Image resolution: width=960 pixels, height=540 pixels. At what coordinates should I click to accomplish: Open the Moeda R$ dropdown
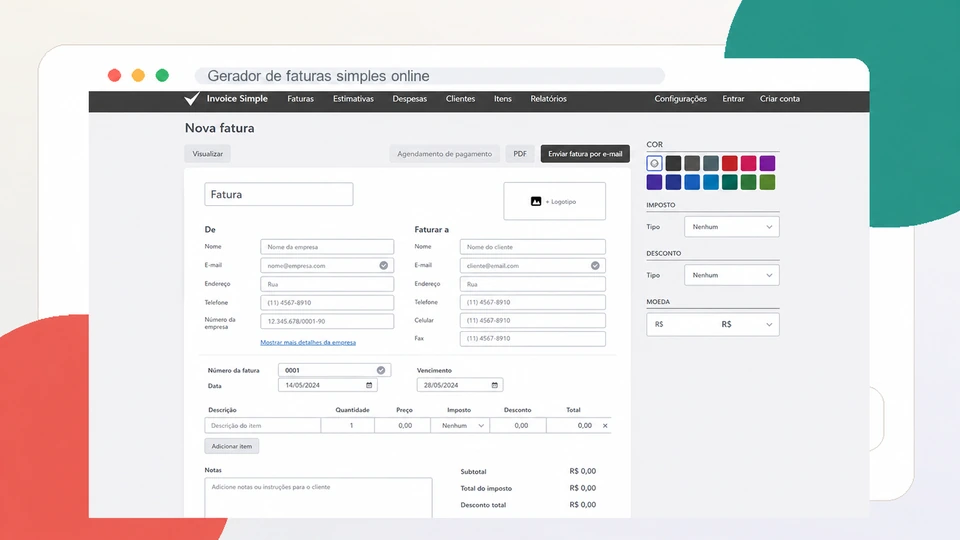tap(713, 324)
